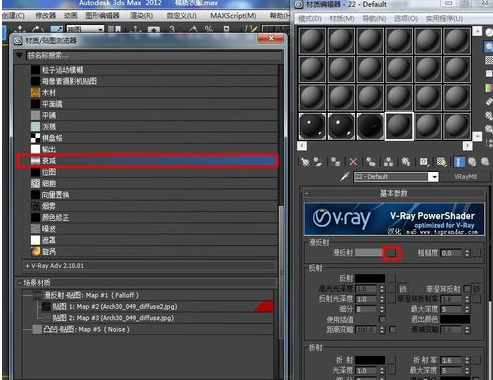The image size is (493, 380).
Task: Click 反射 reflection black color swatch
Action: point(370,278)
